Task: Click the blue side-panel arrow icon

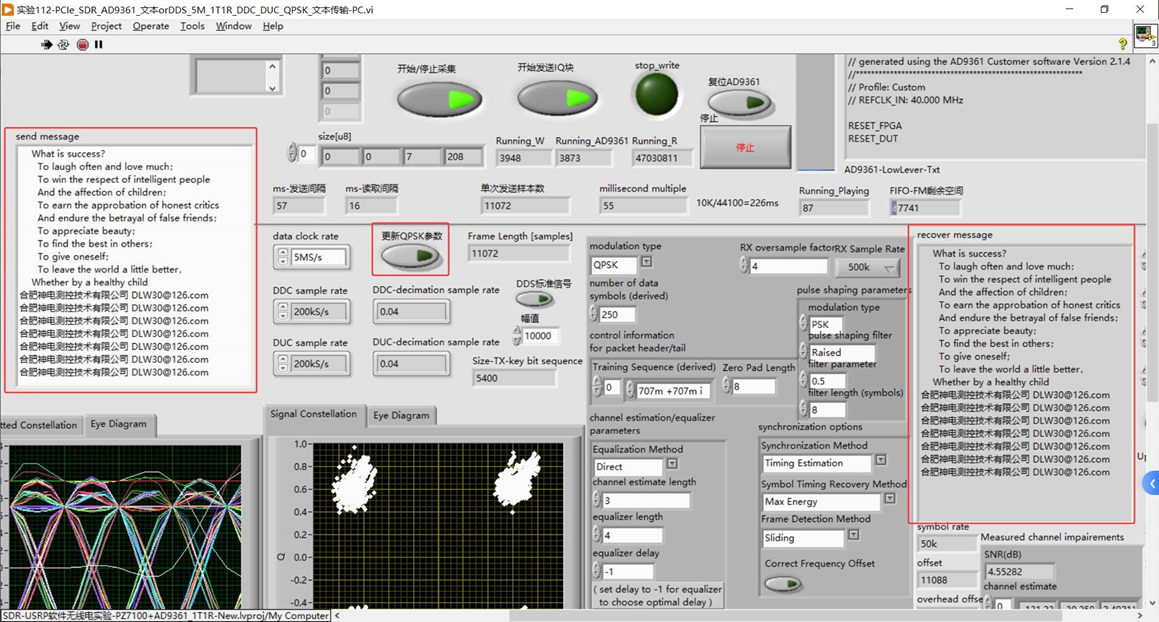Action: click(x=1151, y=483)
